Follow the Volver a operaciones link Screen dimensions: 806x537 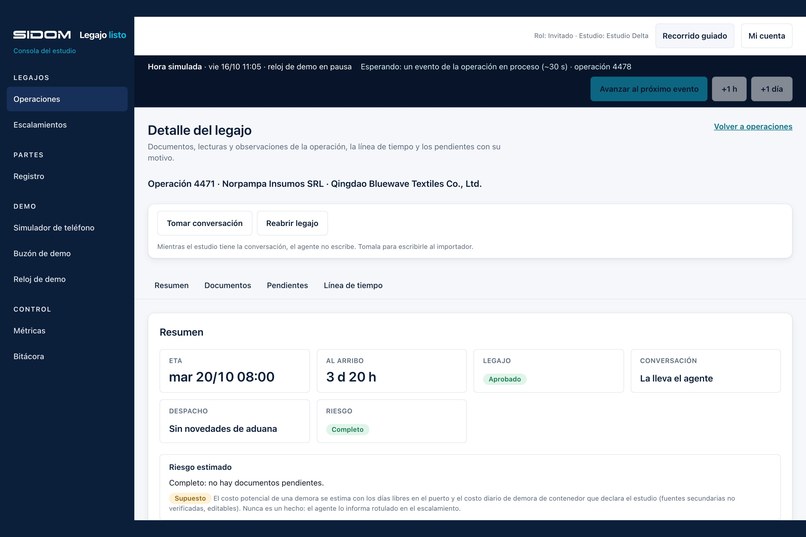click(x=753, y=126)
